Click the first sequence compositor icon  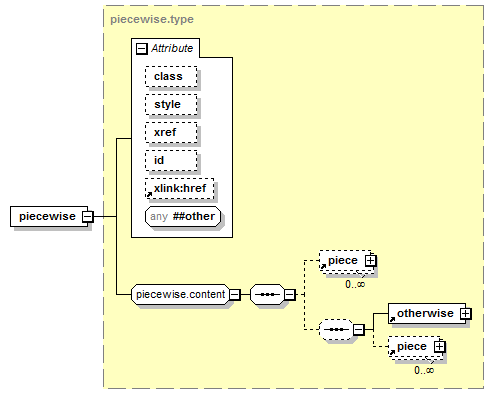pos(267,295)
